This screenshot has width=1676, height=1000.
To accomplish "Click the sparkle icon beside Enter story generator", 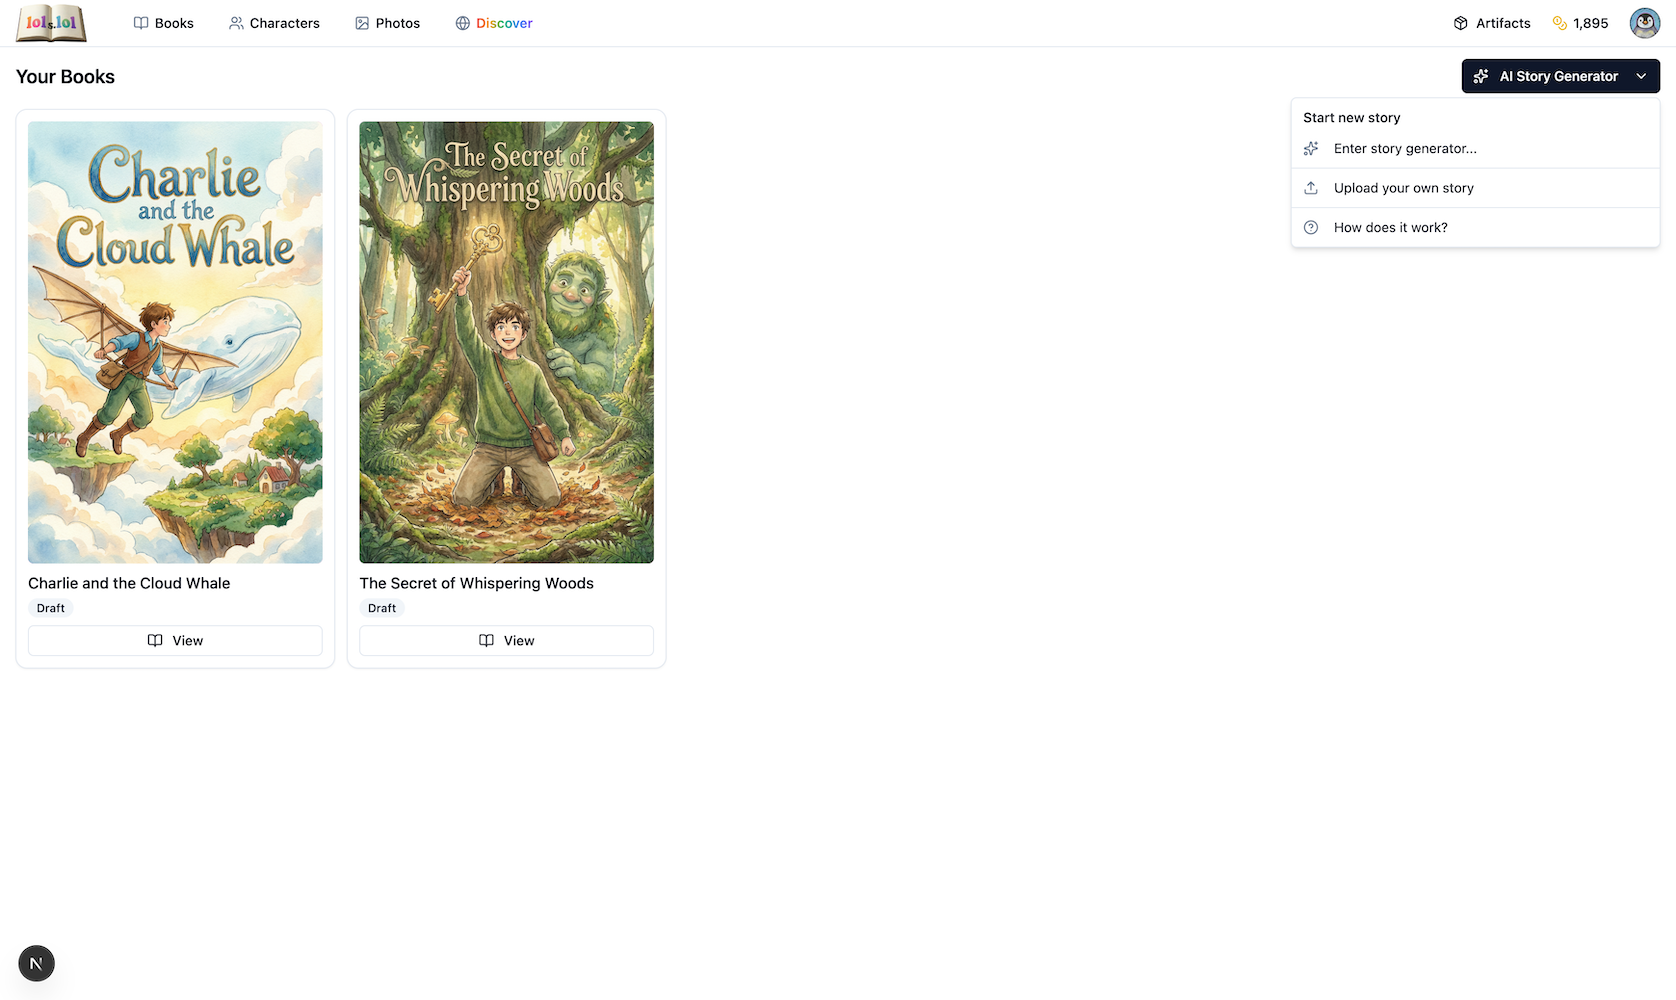I will pos(1311,149).
